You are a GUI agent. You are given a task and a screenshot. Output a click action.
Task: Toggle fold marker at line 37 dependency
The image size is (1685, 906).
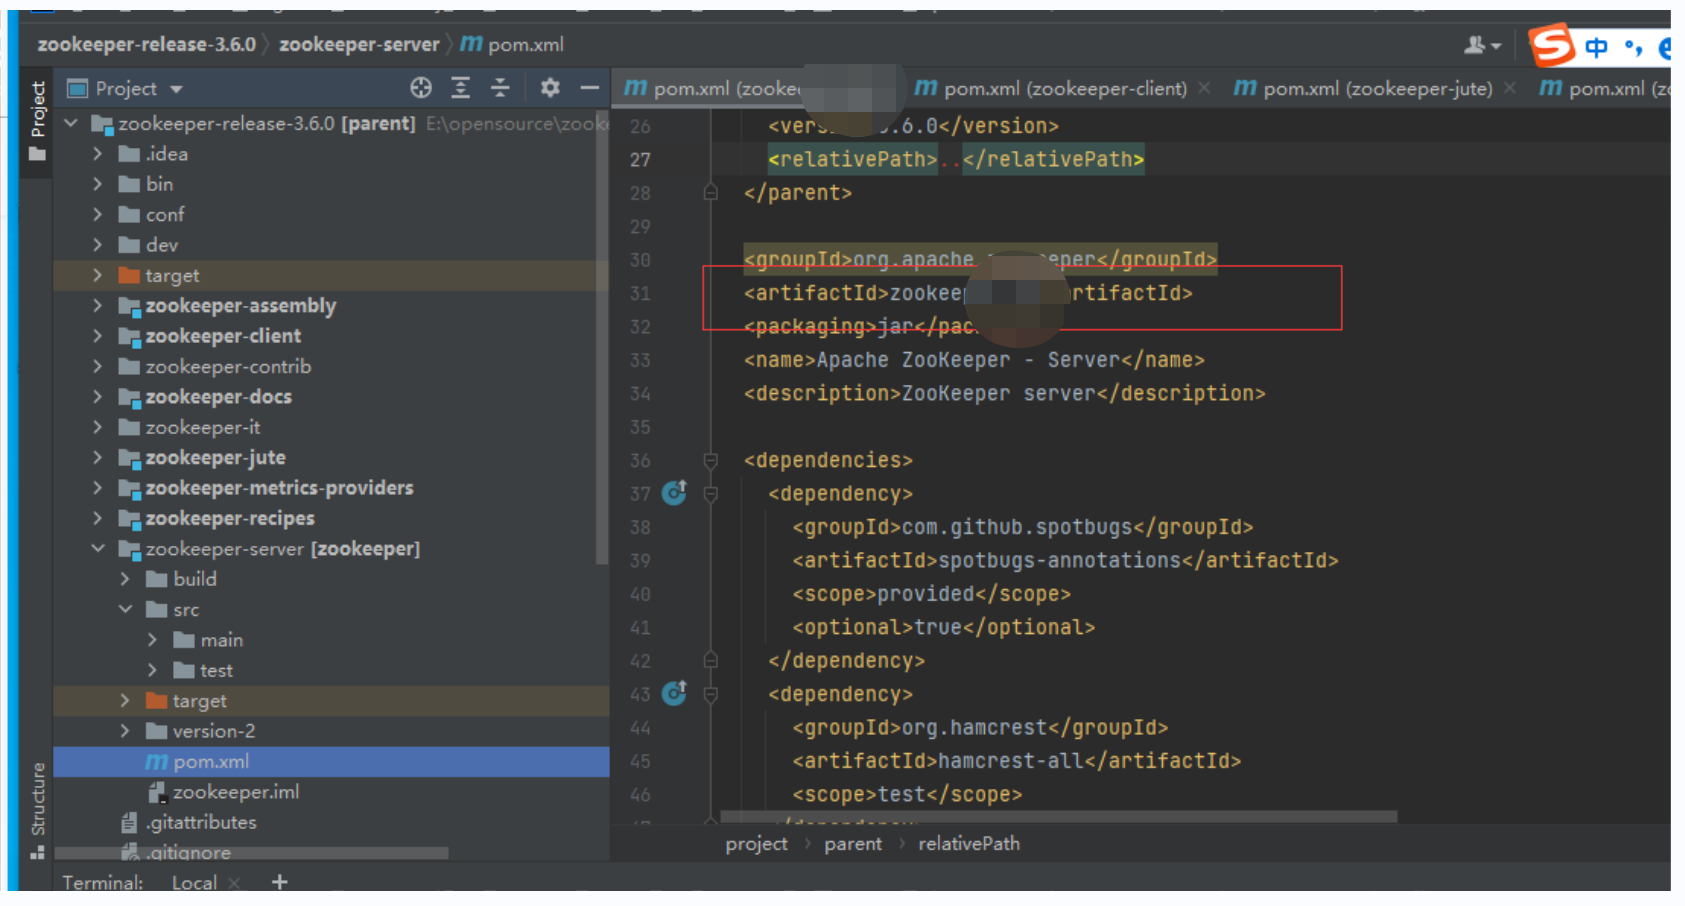(x=711, y=494)
